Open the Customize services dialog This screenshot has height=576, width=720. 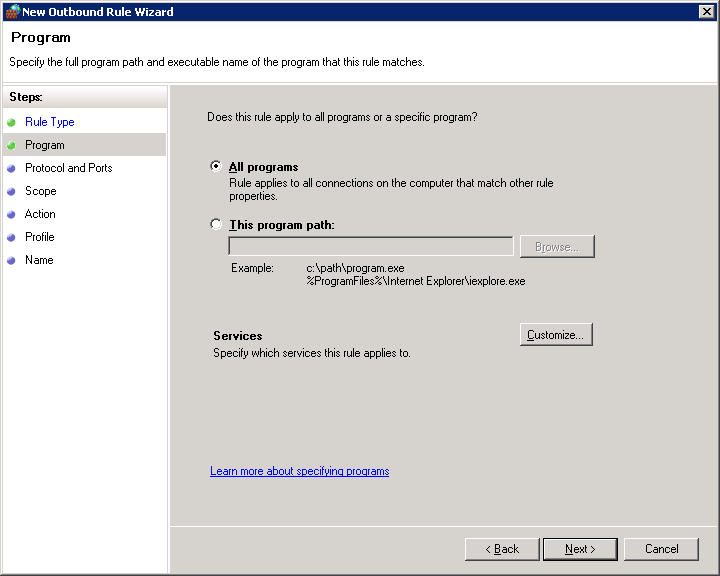(x=556, y=334)
